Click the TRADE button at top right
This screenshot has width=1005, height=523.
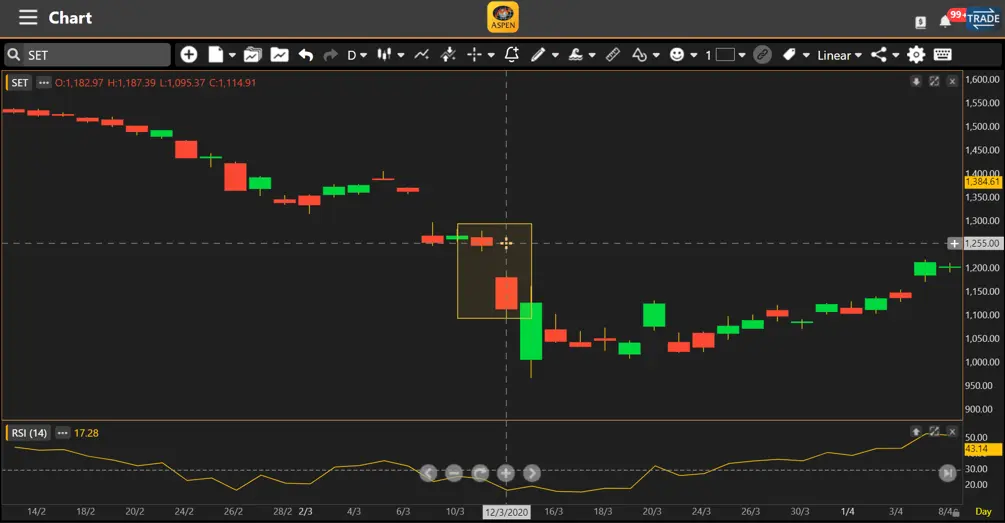(x=982, y=19)
